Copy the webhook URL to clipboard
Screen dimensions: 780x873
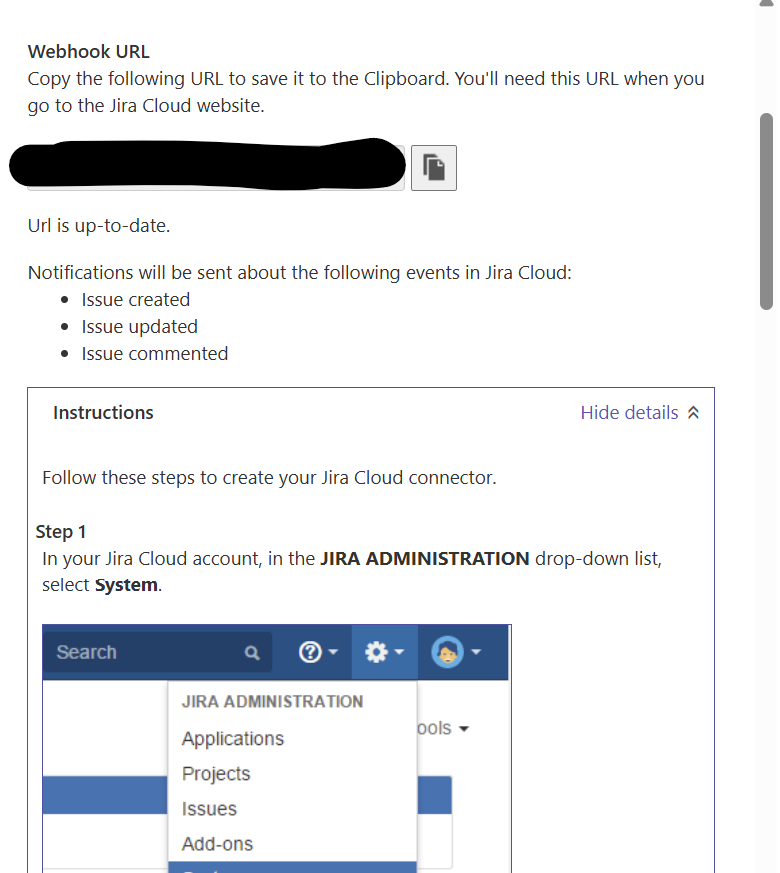(434, 168)
